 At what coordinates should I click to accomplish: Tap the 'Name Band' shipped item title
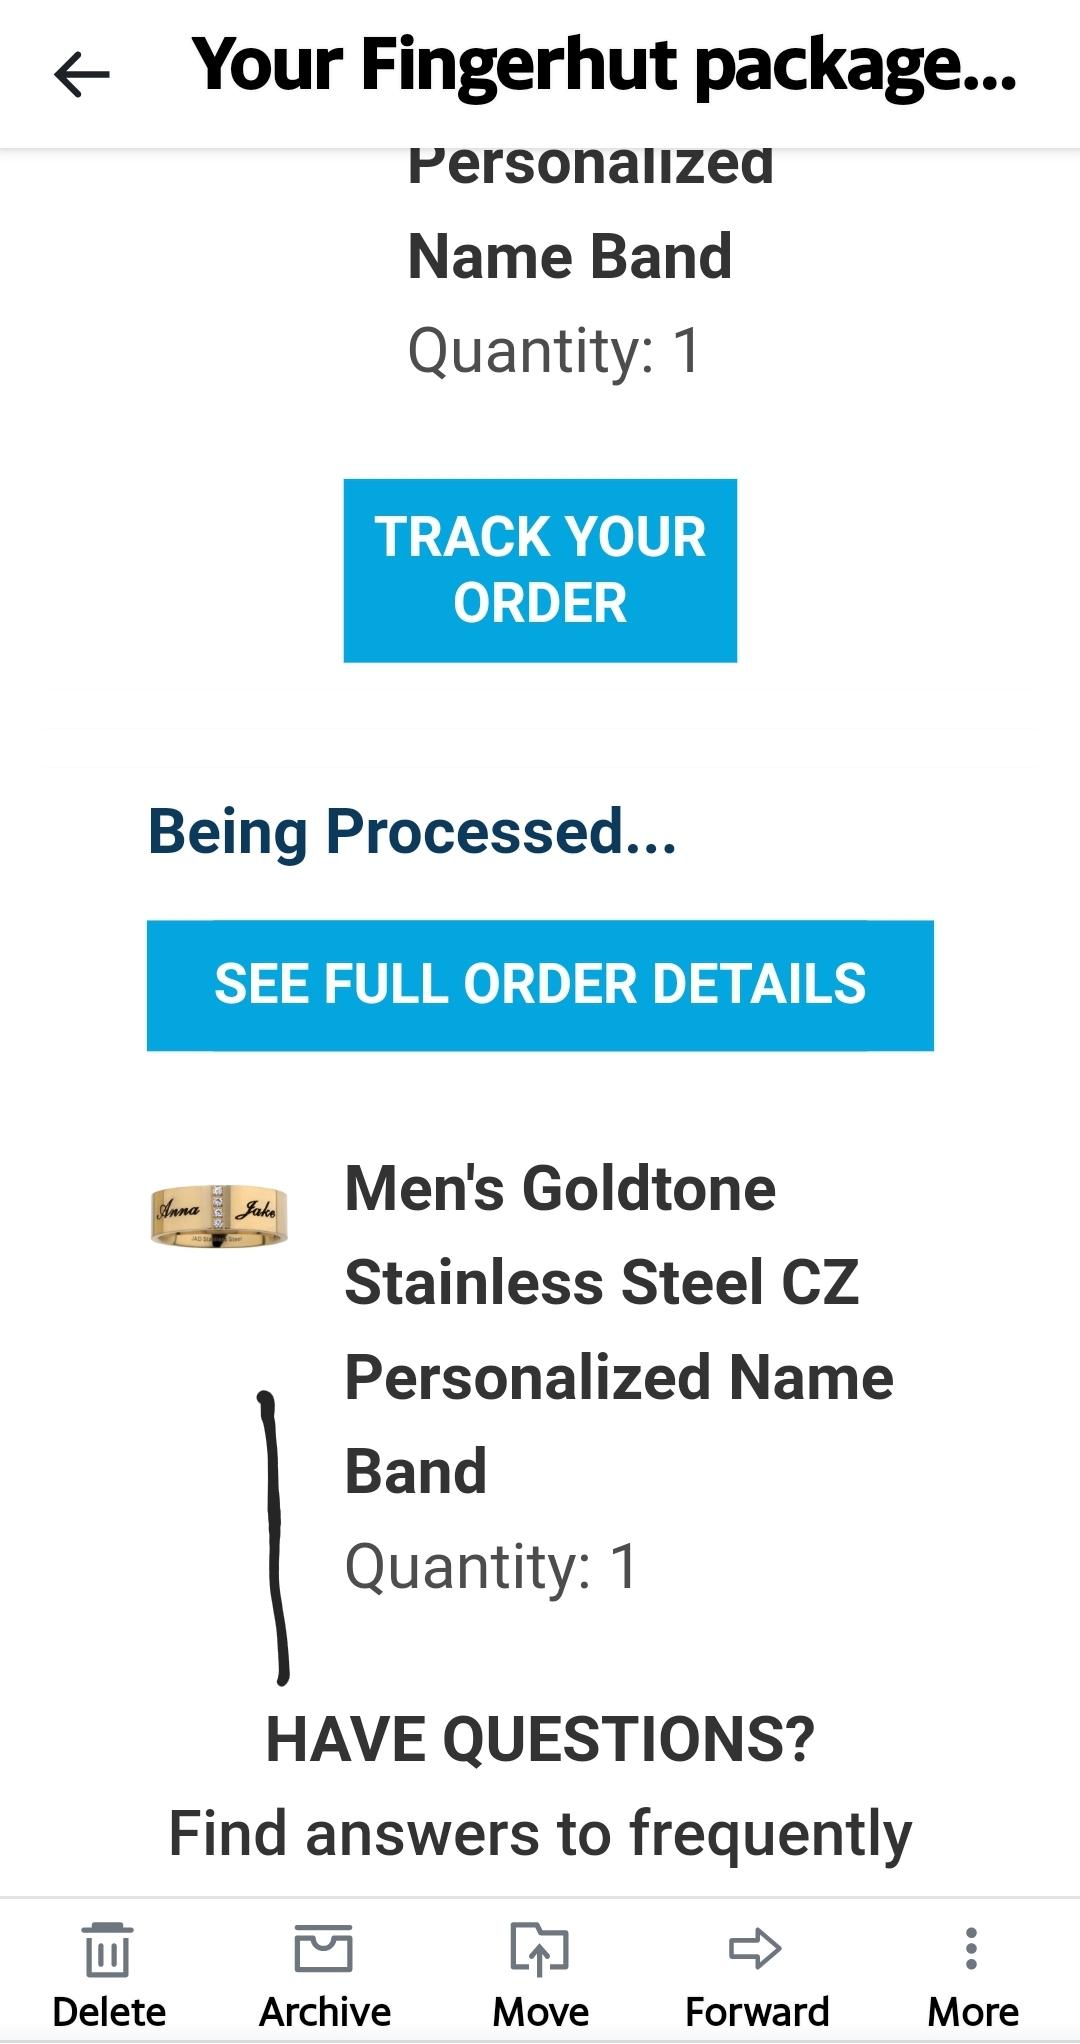click(x=570, y=256)
